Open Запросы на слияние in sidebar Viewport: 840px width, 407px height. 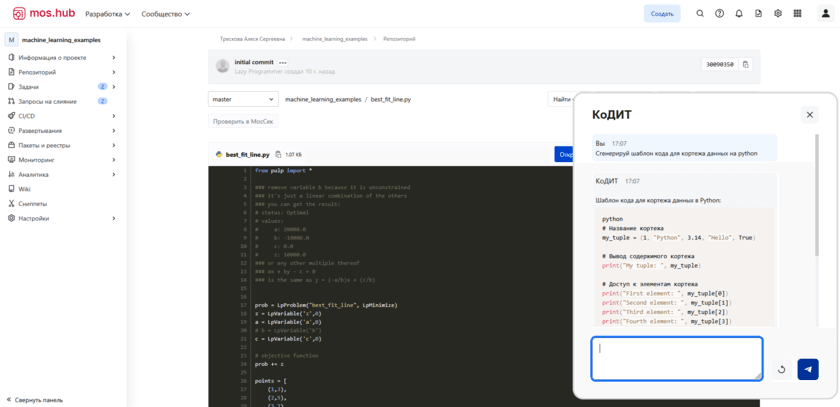48,101
